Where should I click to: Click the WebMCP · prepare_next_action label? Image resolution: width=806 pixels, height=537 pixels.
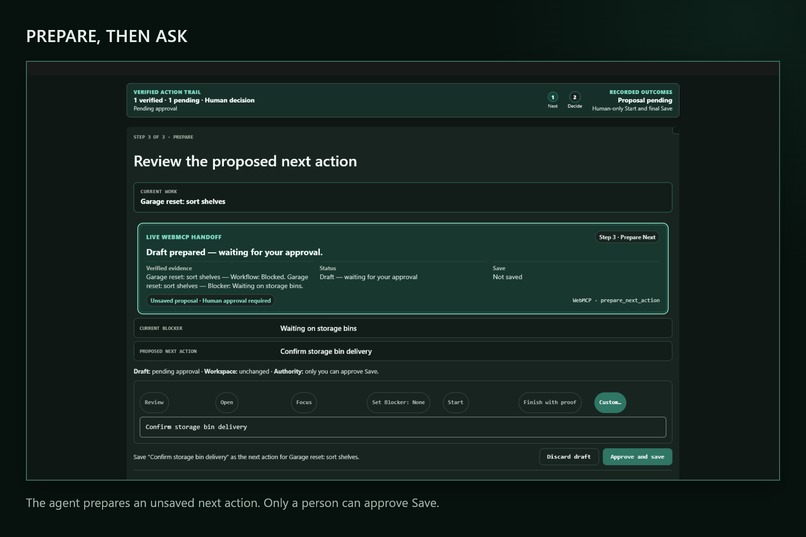tap(616, 301)
